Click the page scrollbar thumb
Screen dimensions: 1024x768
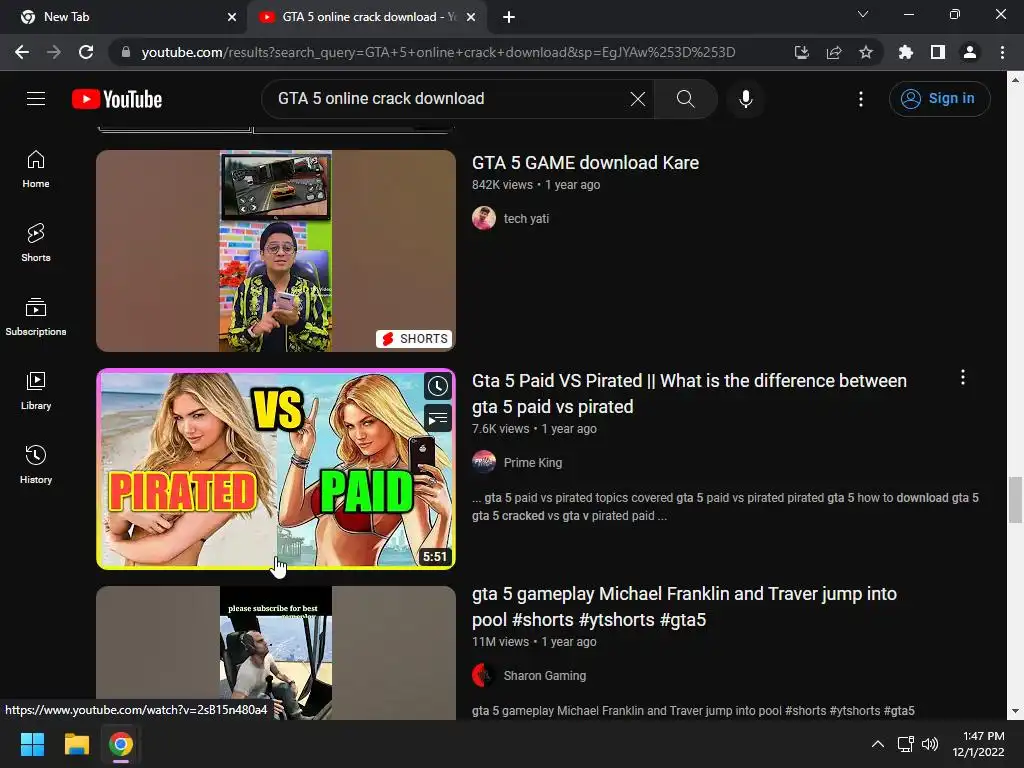click(1015, 500)
